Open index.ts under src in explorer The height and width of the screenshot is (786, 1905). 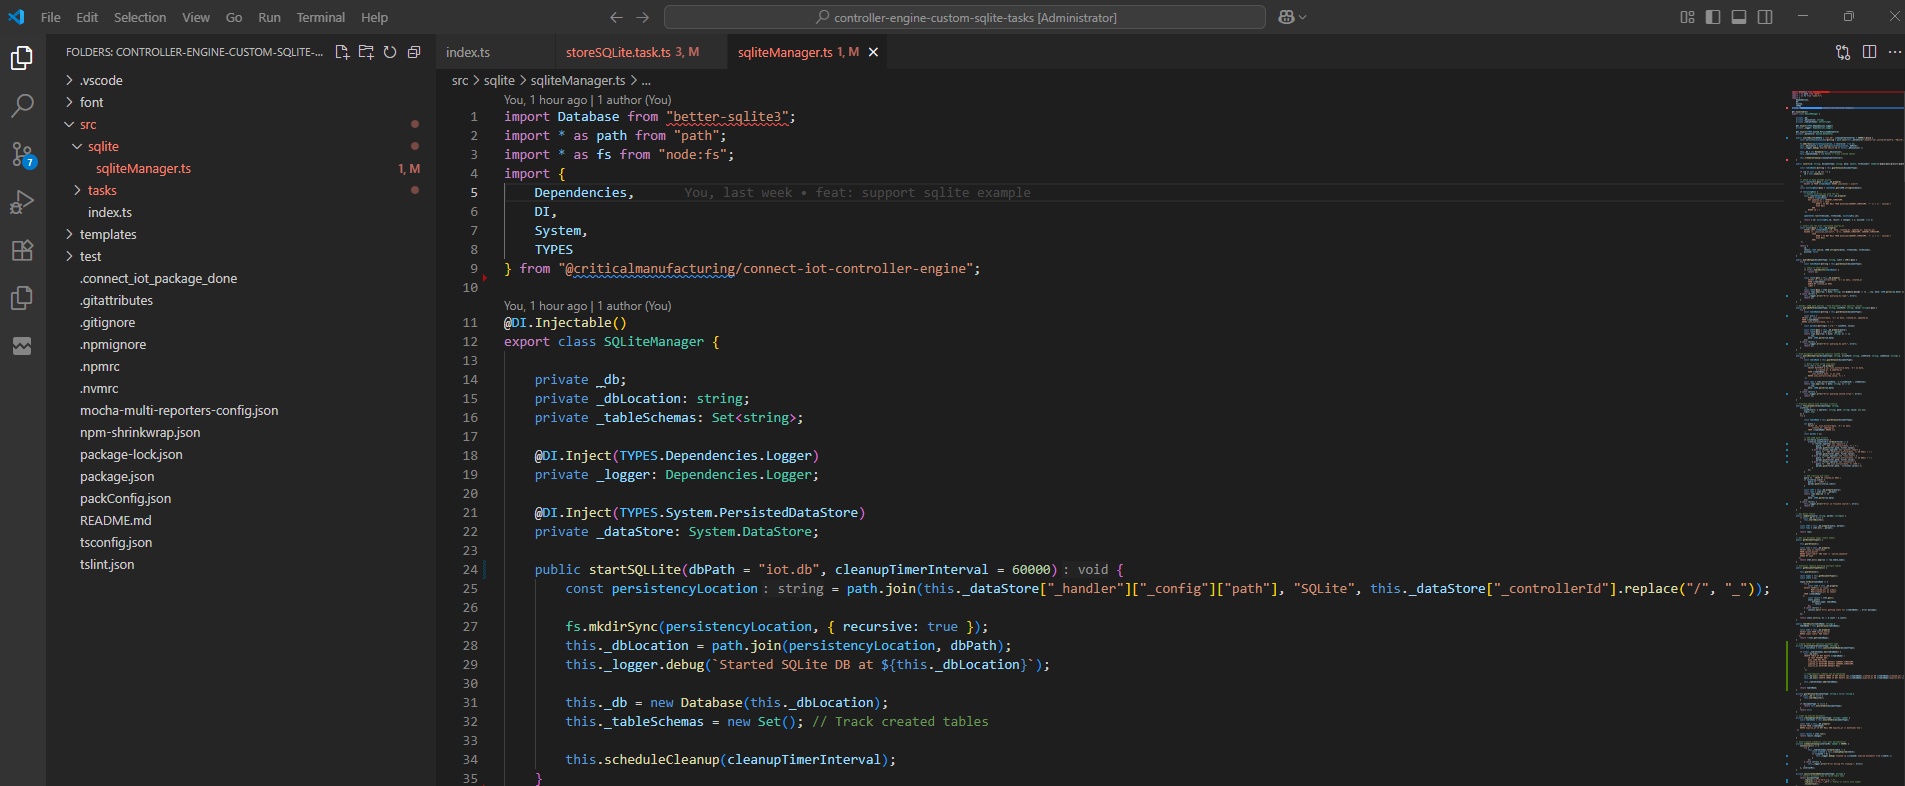tap(110, 212)
